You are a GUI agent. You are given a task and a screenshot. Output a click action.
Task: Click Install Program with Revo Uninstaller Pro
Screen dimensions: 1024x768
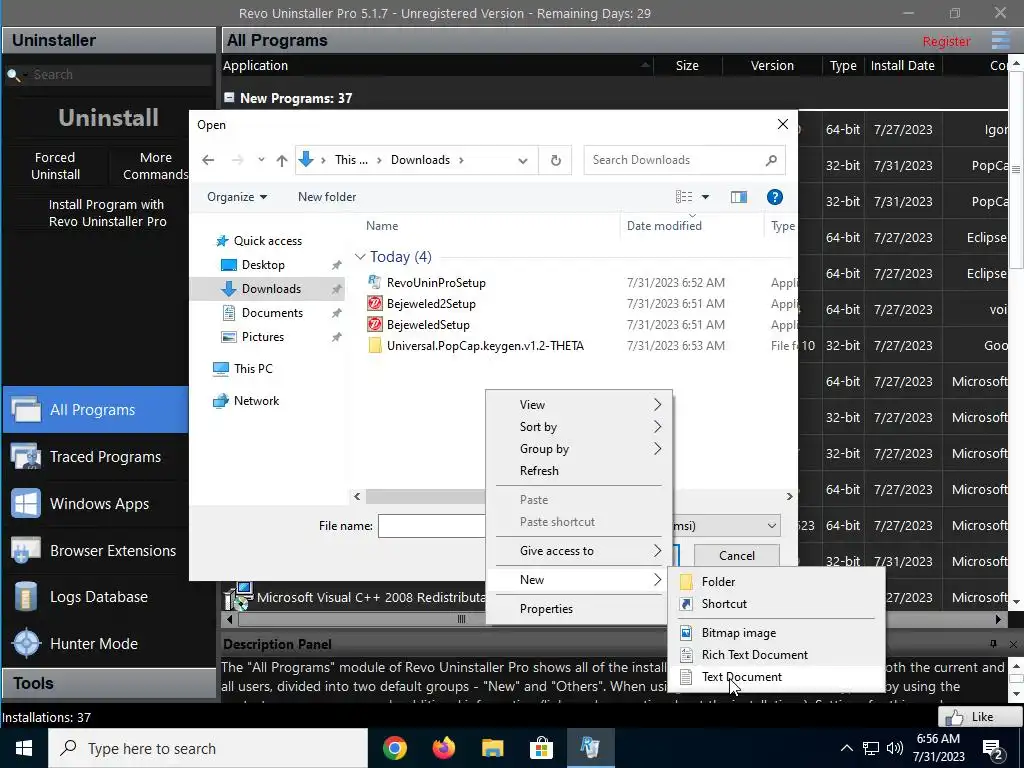point(108,213)
